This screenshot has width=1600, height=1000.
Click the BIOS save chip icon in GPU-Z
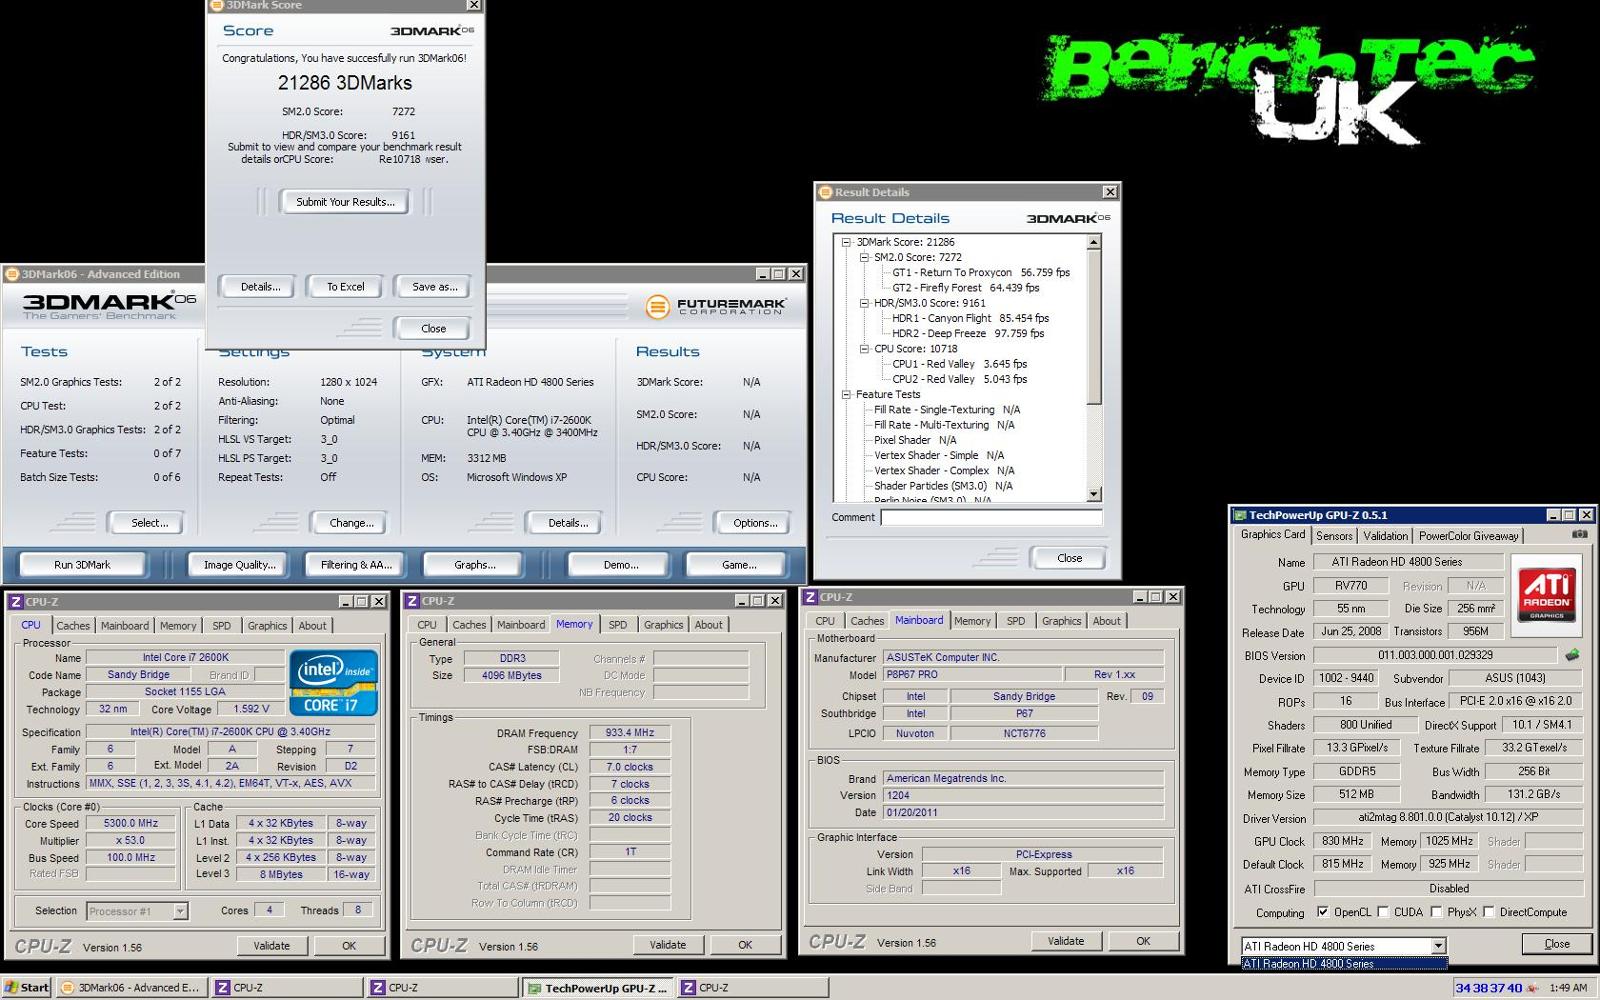coord(1572,656)
